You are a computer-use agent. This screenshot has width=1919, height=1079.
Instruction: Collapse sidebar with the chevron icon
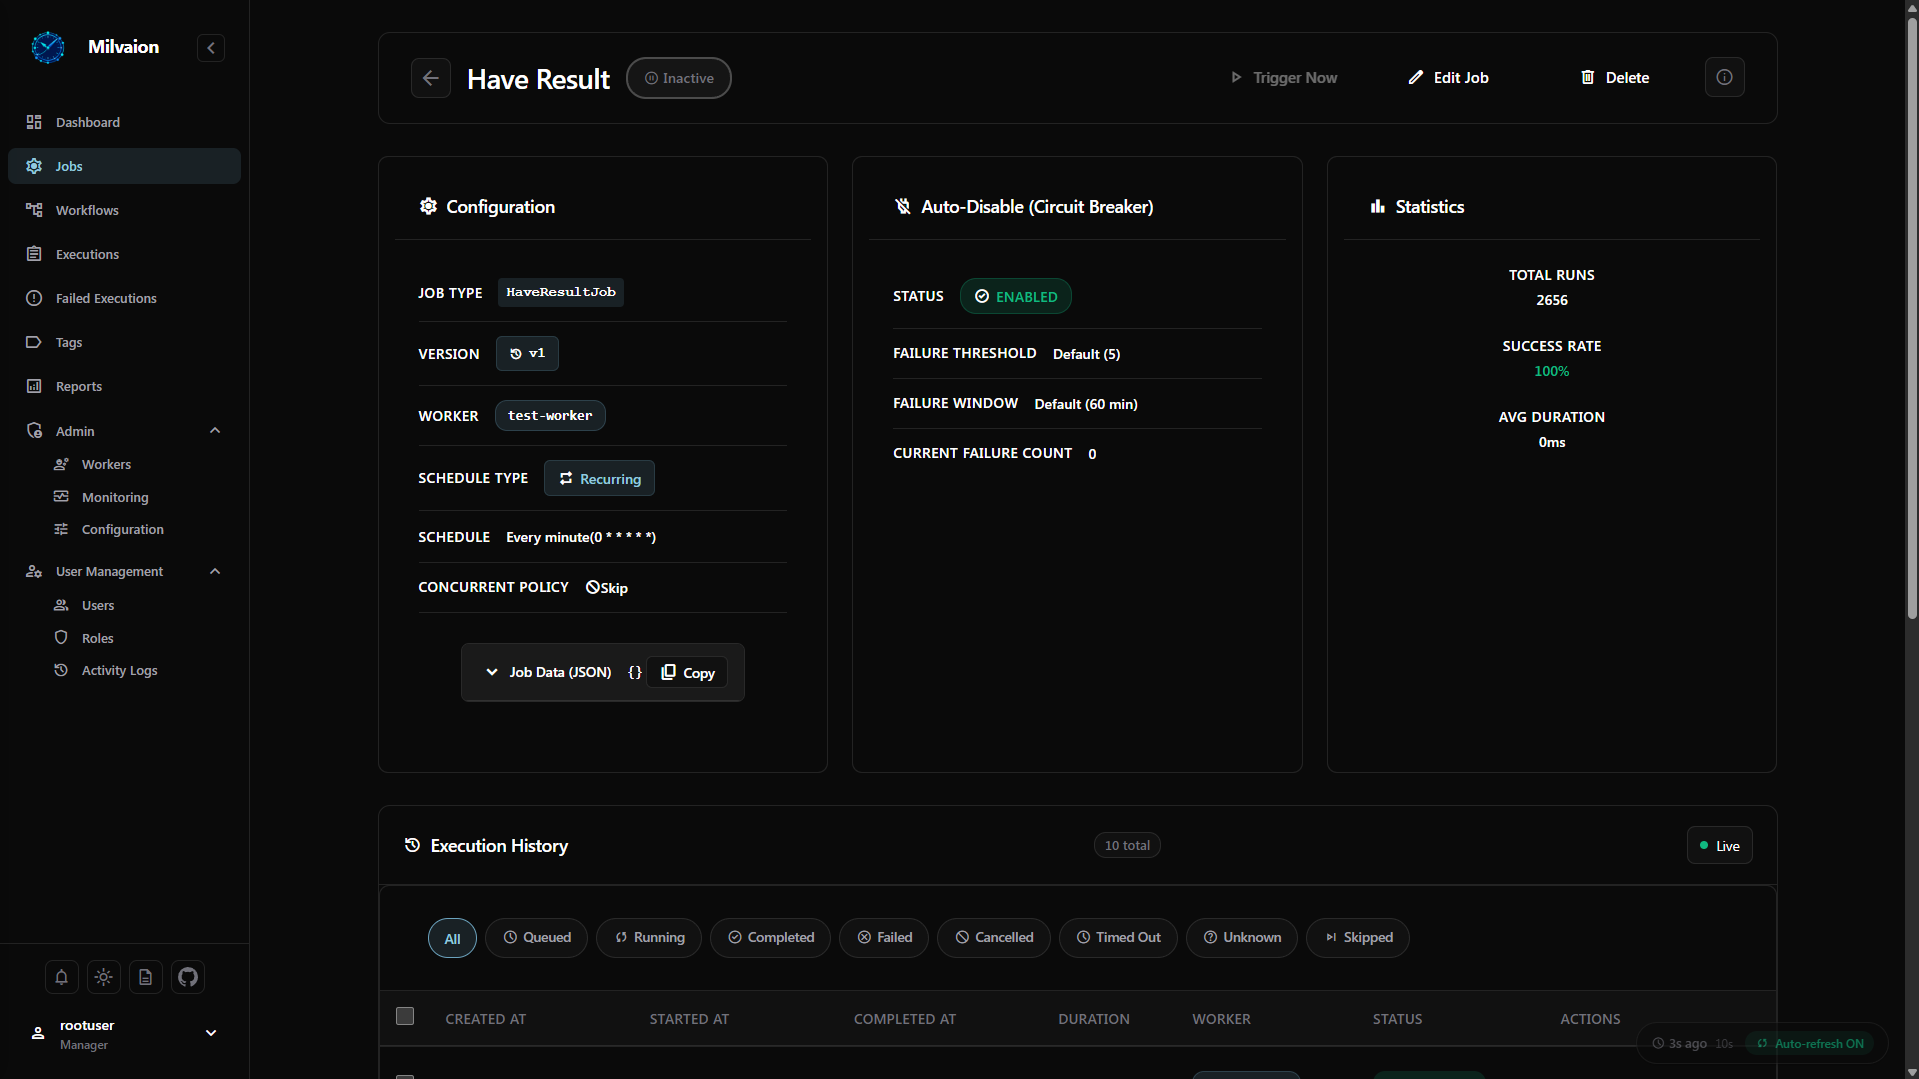(211, 48)
